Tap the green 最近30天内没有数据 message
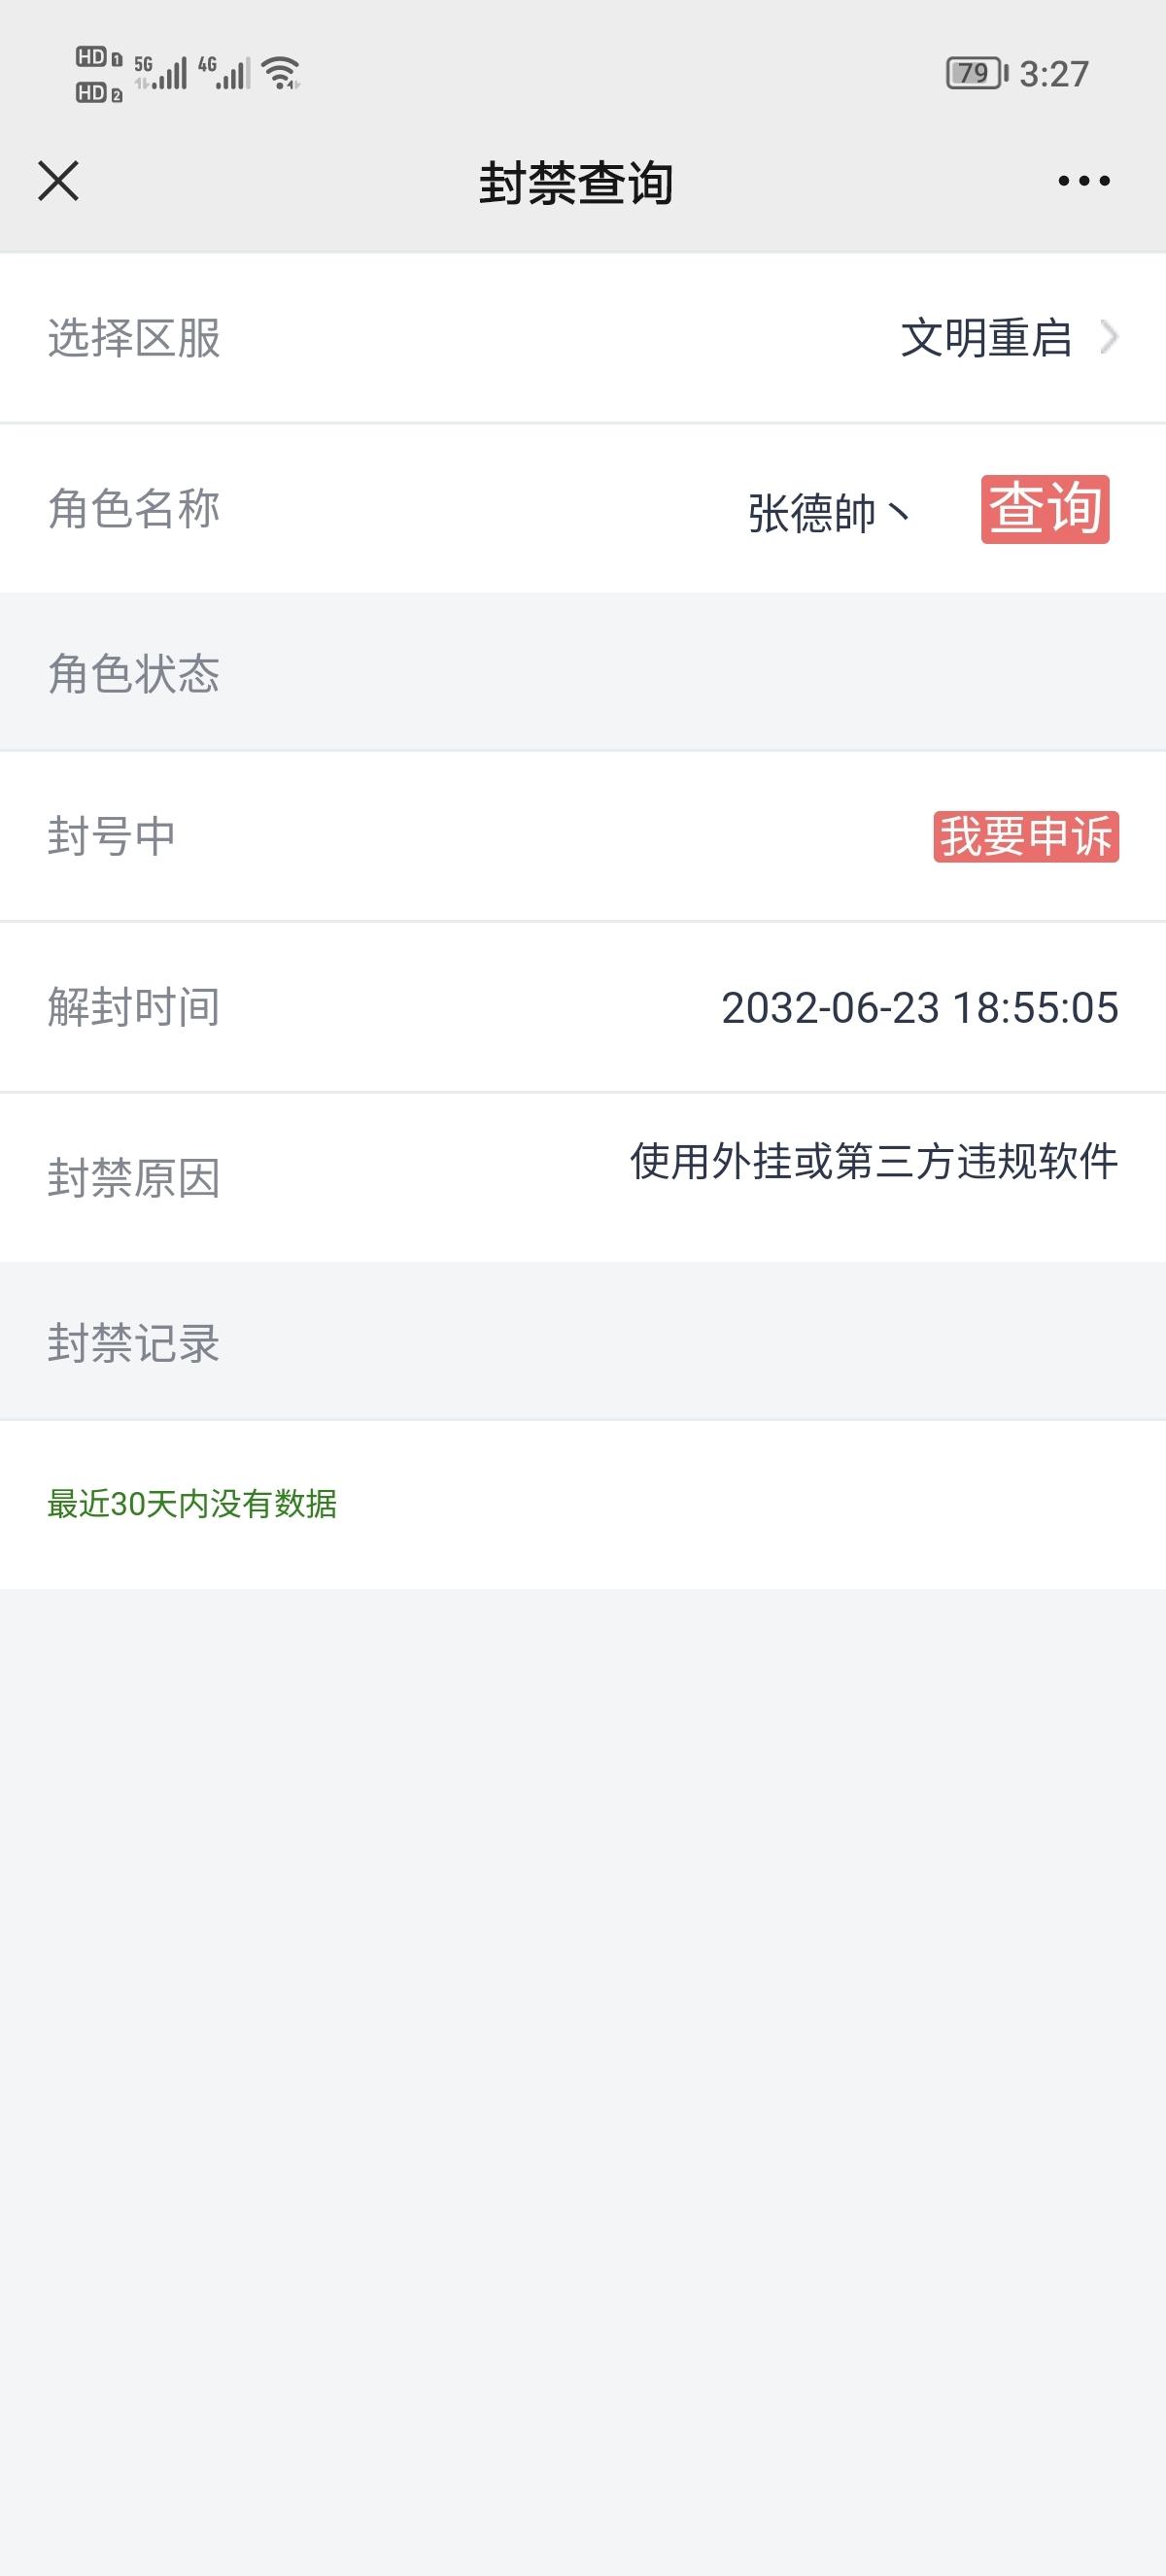The image size is (1166, 2576). click(x=192, y=1503)
